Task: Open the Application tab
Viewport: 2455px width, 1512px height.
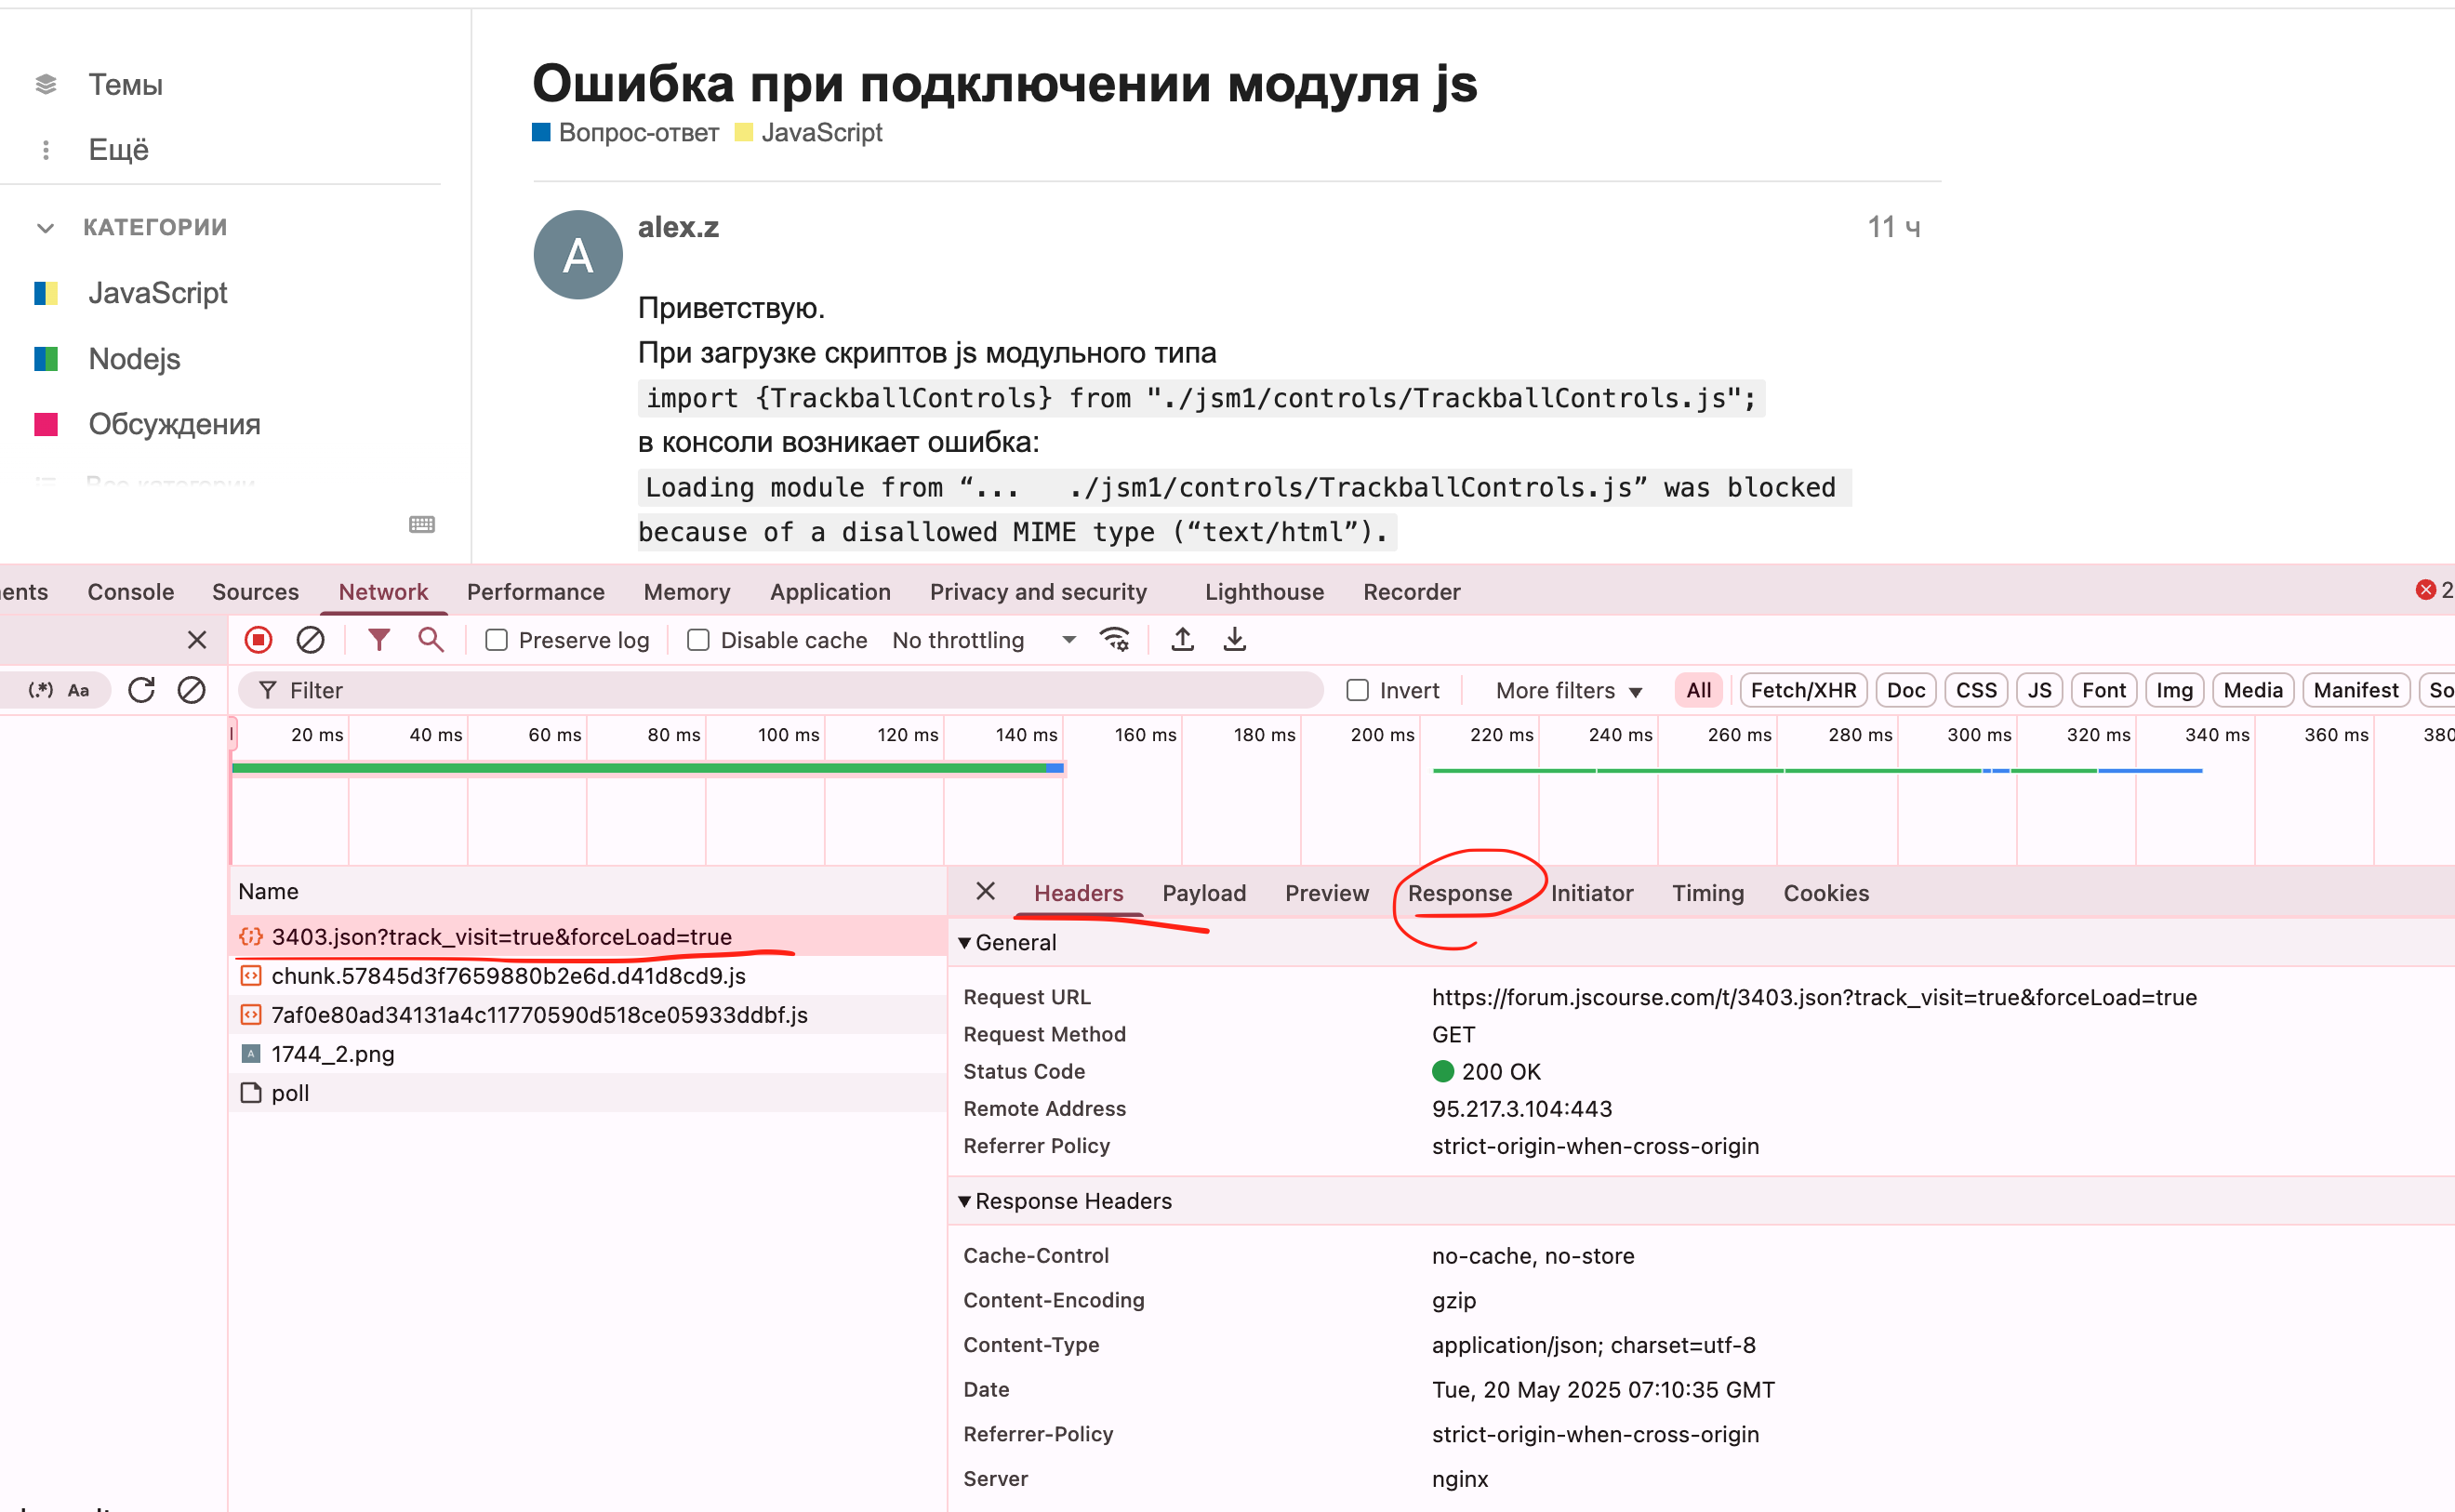Action: pos(830,591)
